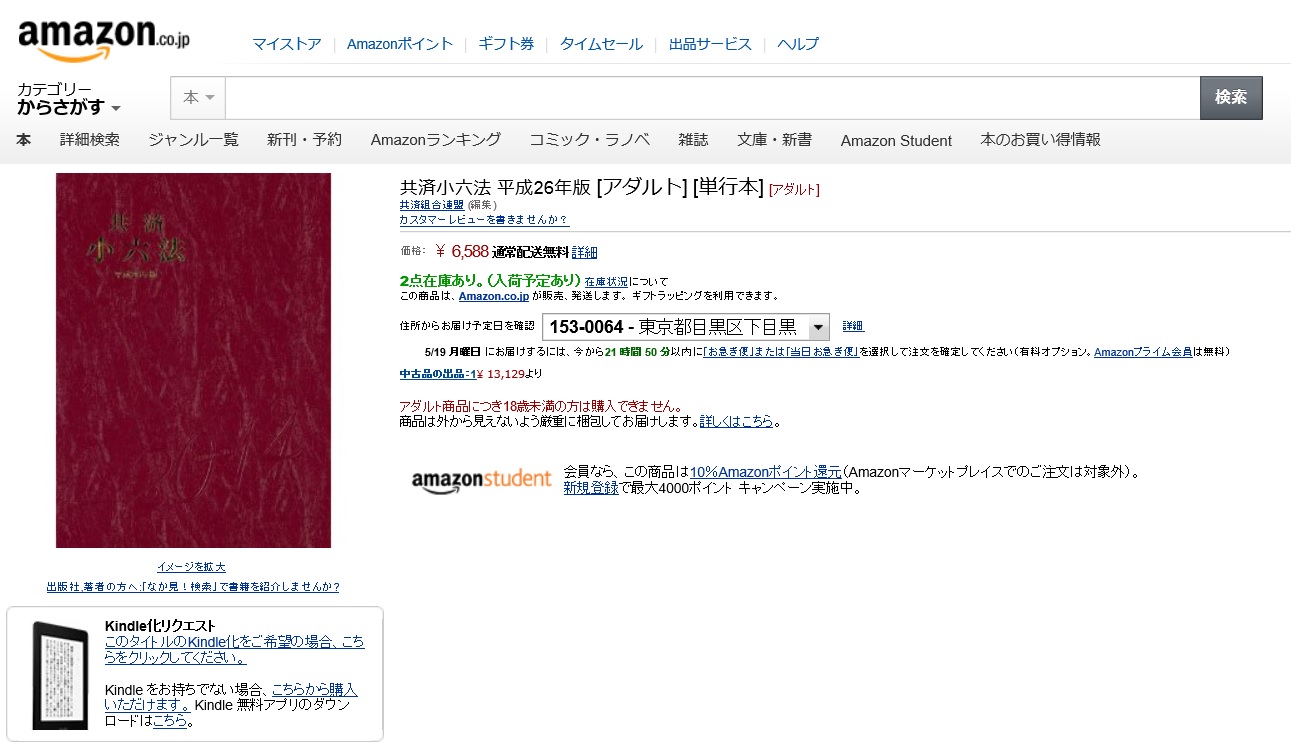Click the 中古品の出品 used offers link

437,374
